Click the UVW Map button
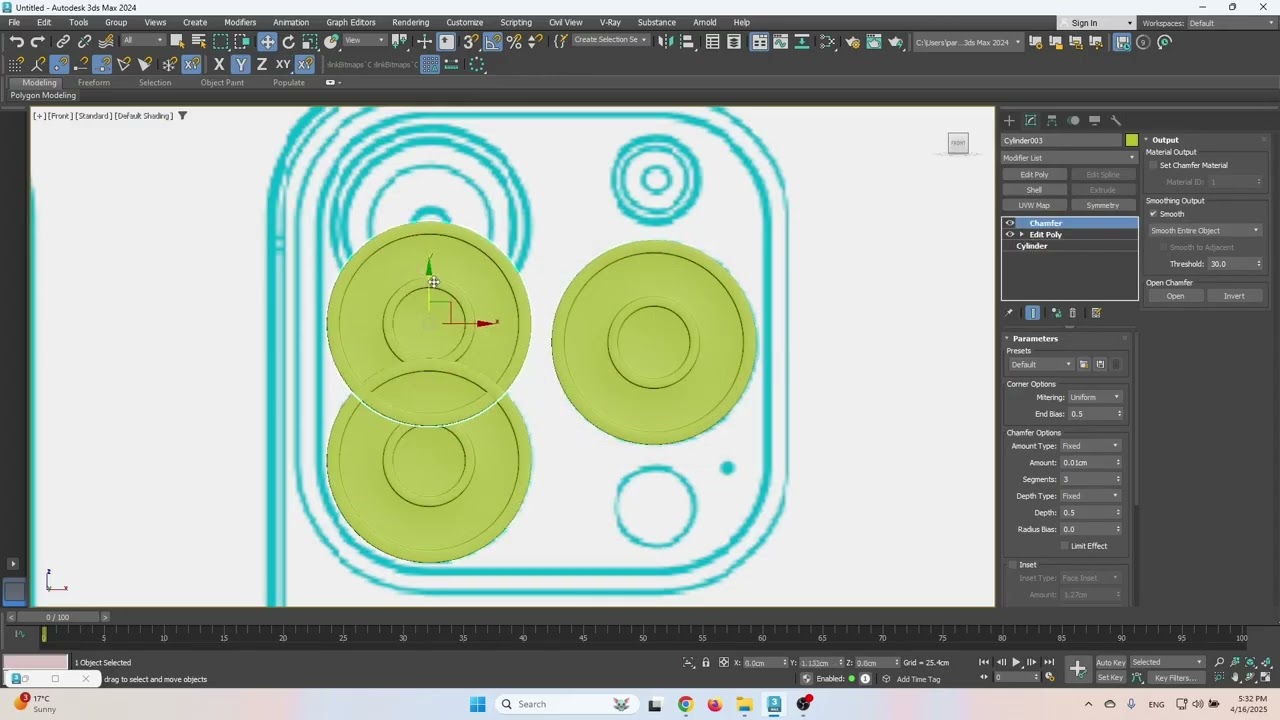The width and height of the screenshot is (1280, 720). [1034, 205]
